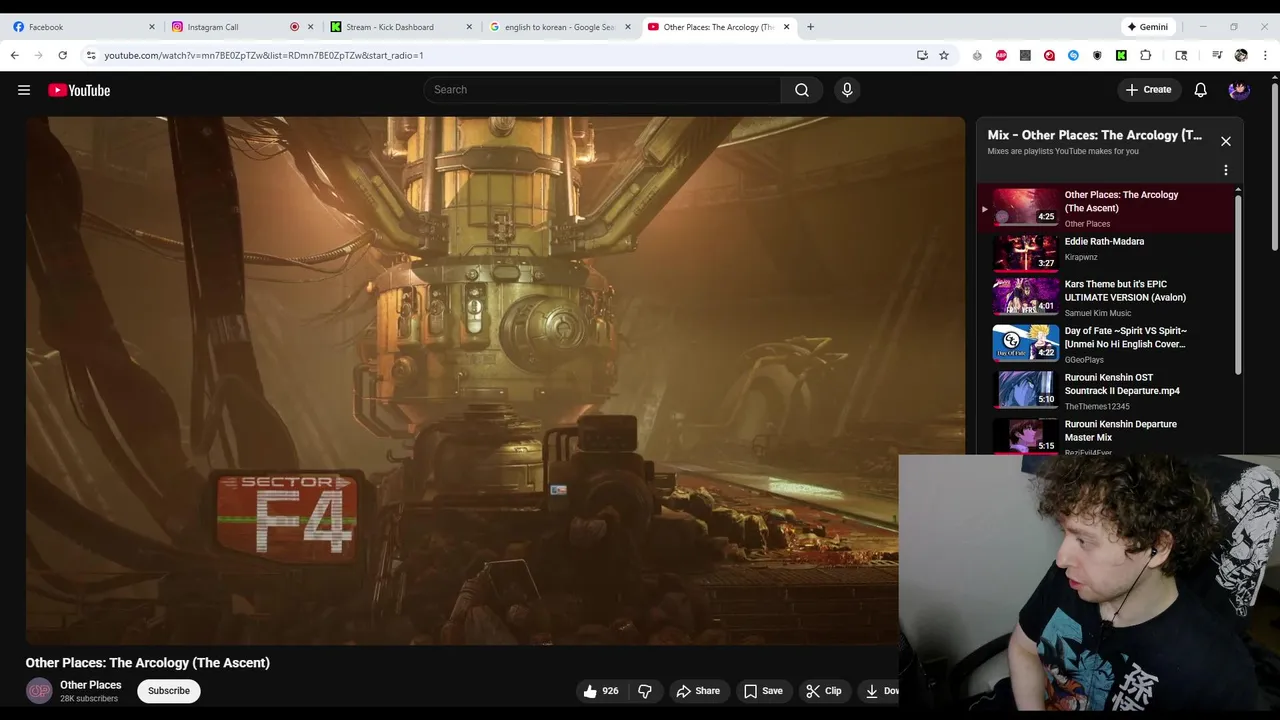Open Gemini in Chrome

[x=1148, y=27]
